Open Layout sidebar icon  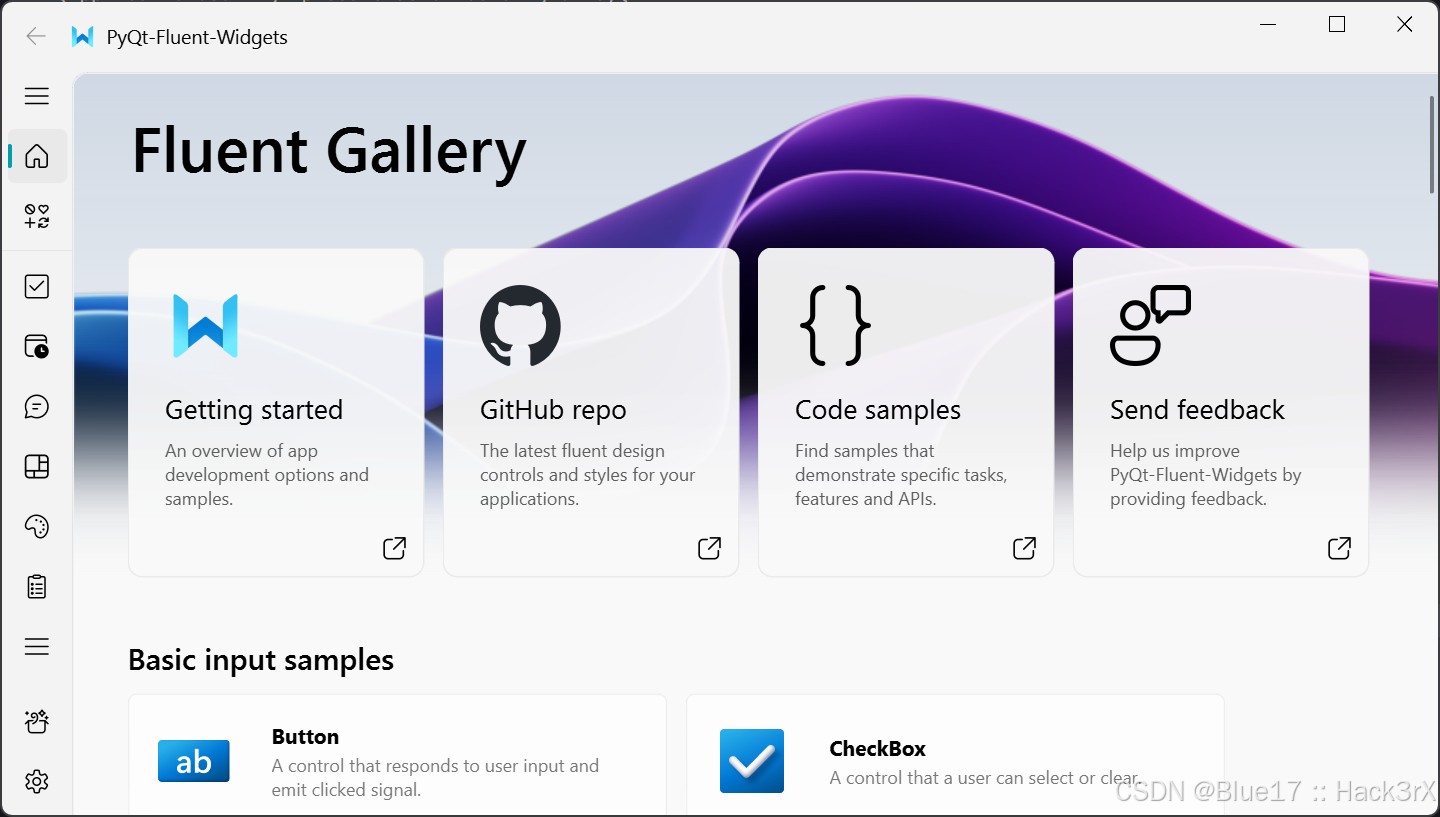pos(37,467)
